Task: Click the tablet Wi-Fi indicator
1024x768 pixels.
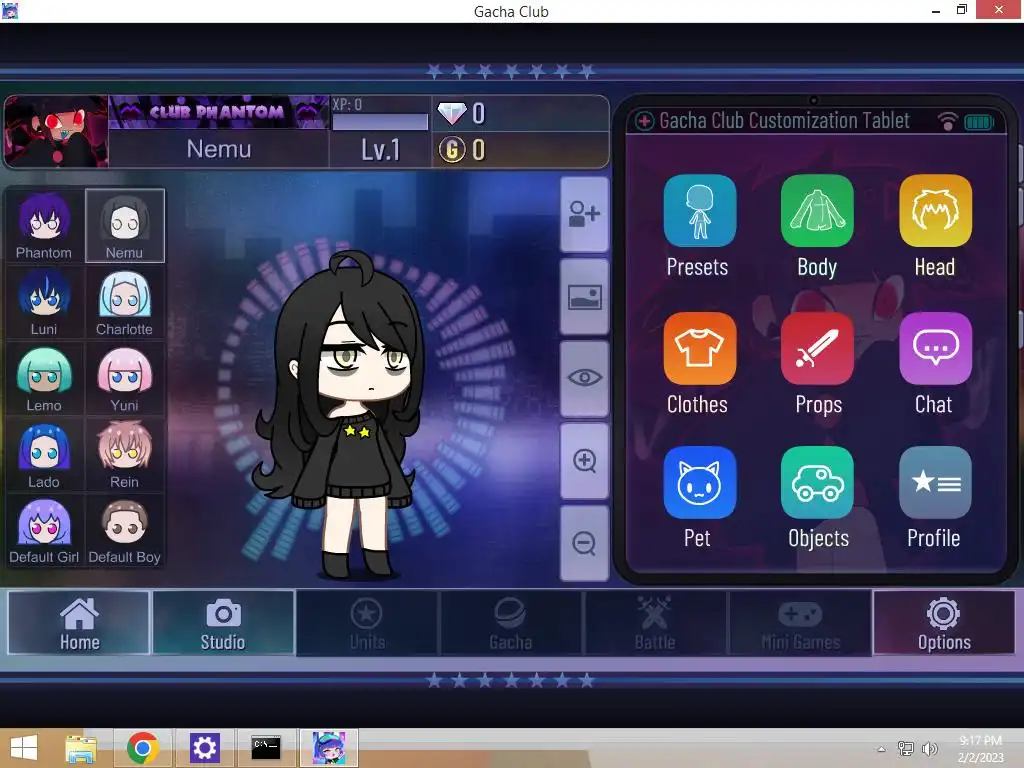Action: [x=948, y=121]
